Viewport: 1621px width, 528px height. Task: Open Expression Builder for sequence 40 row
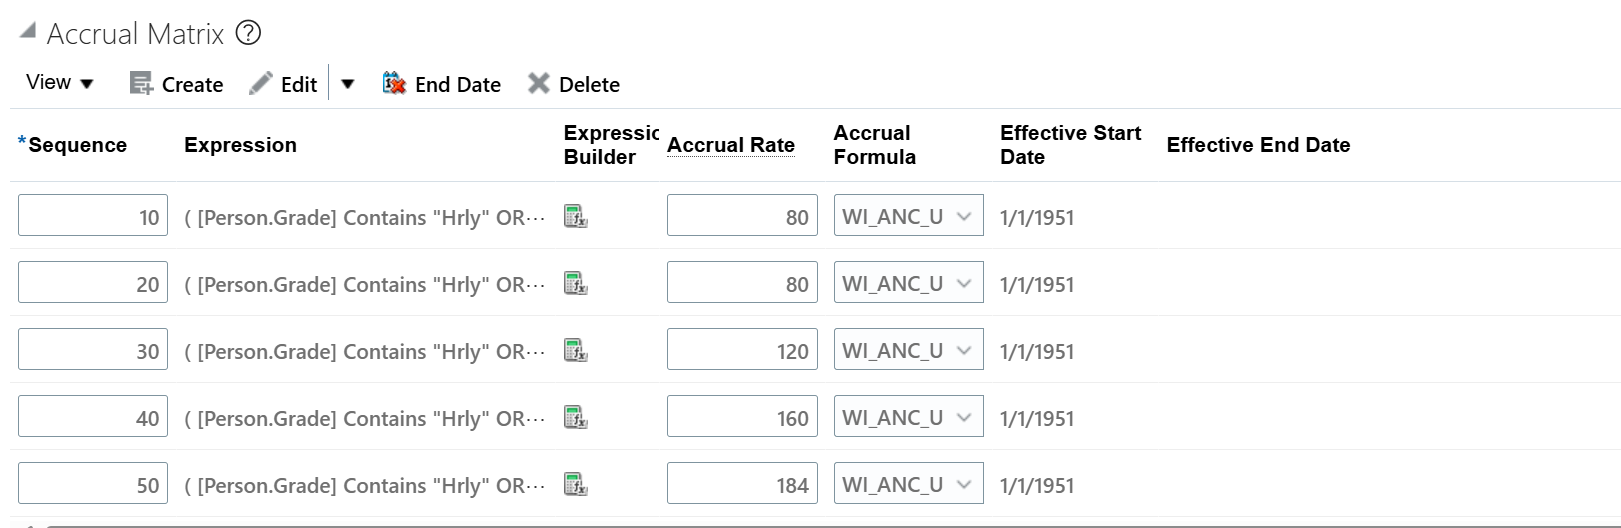tap(576, 417)
